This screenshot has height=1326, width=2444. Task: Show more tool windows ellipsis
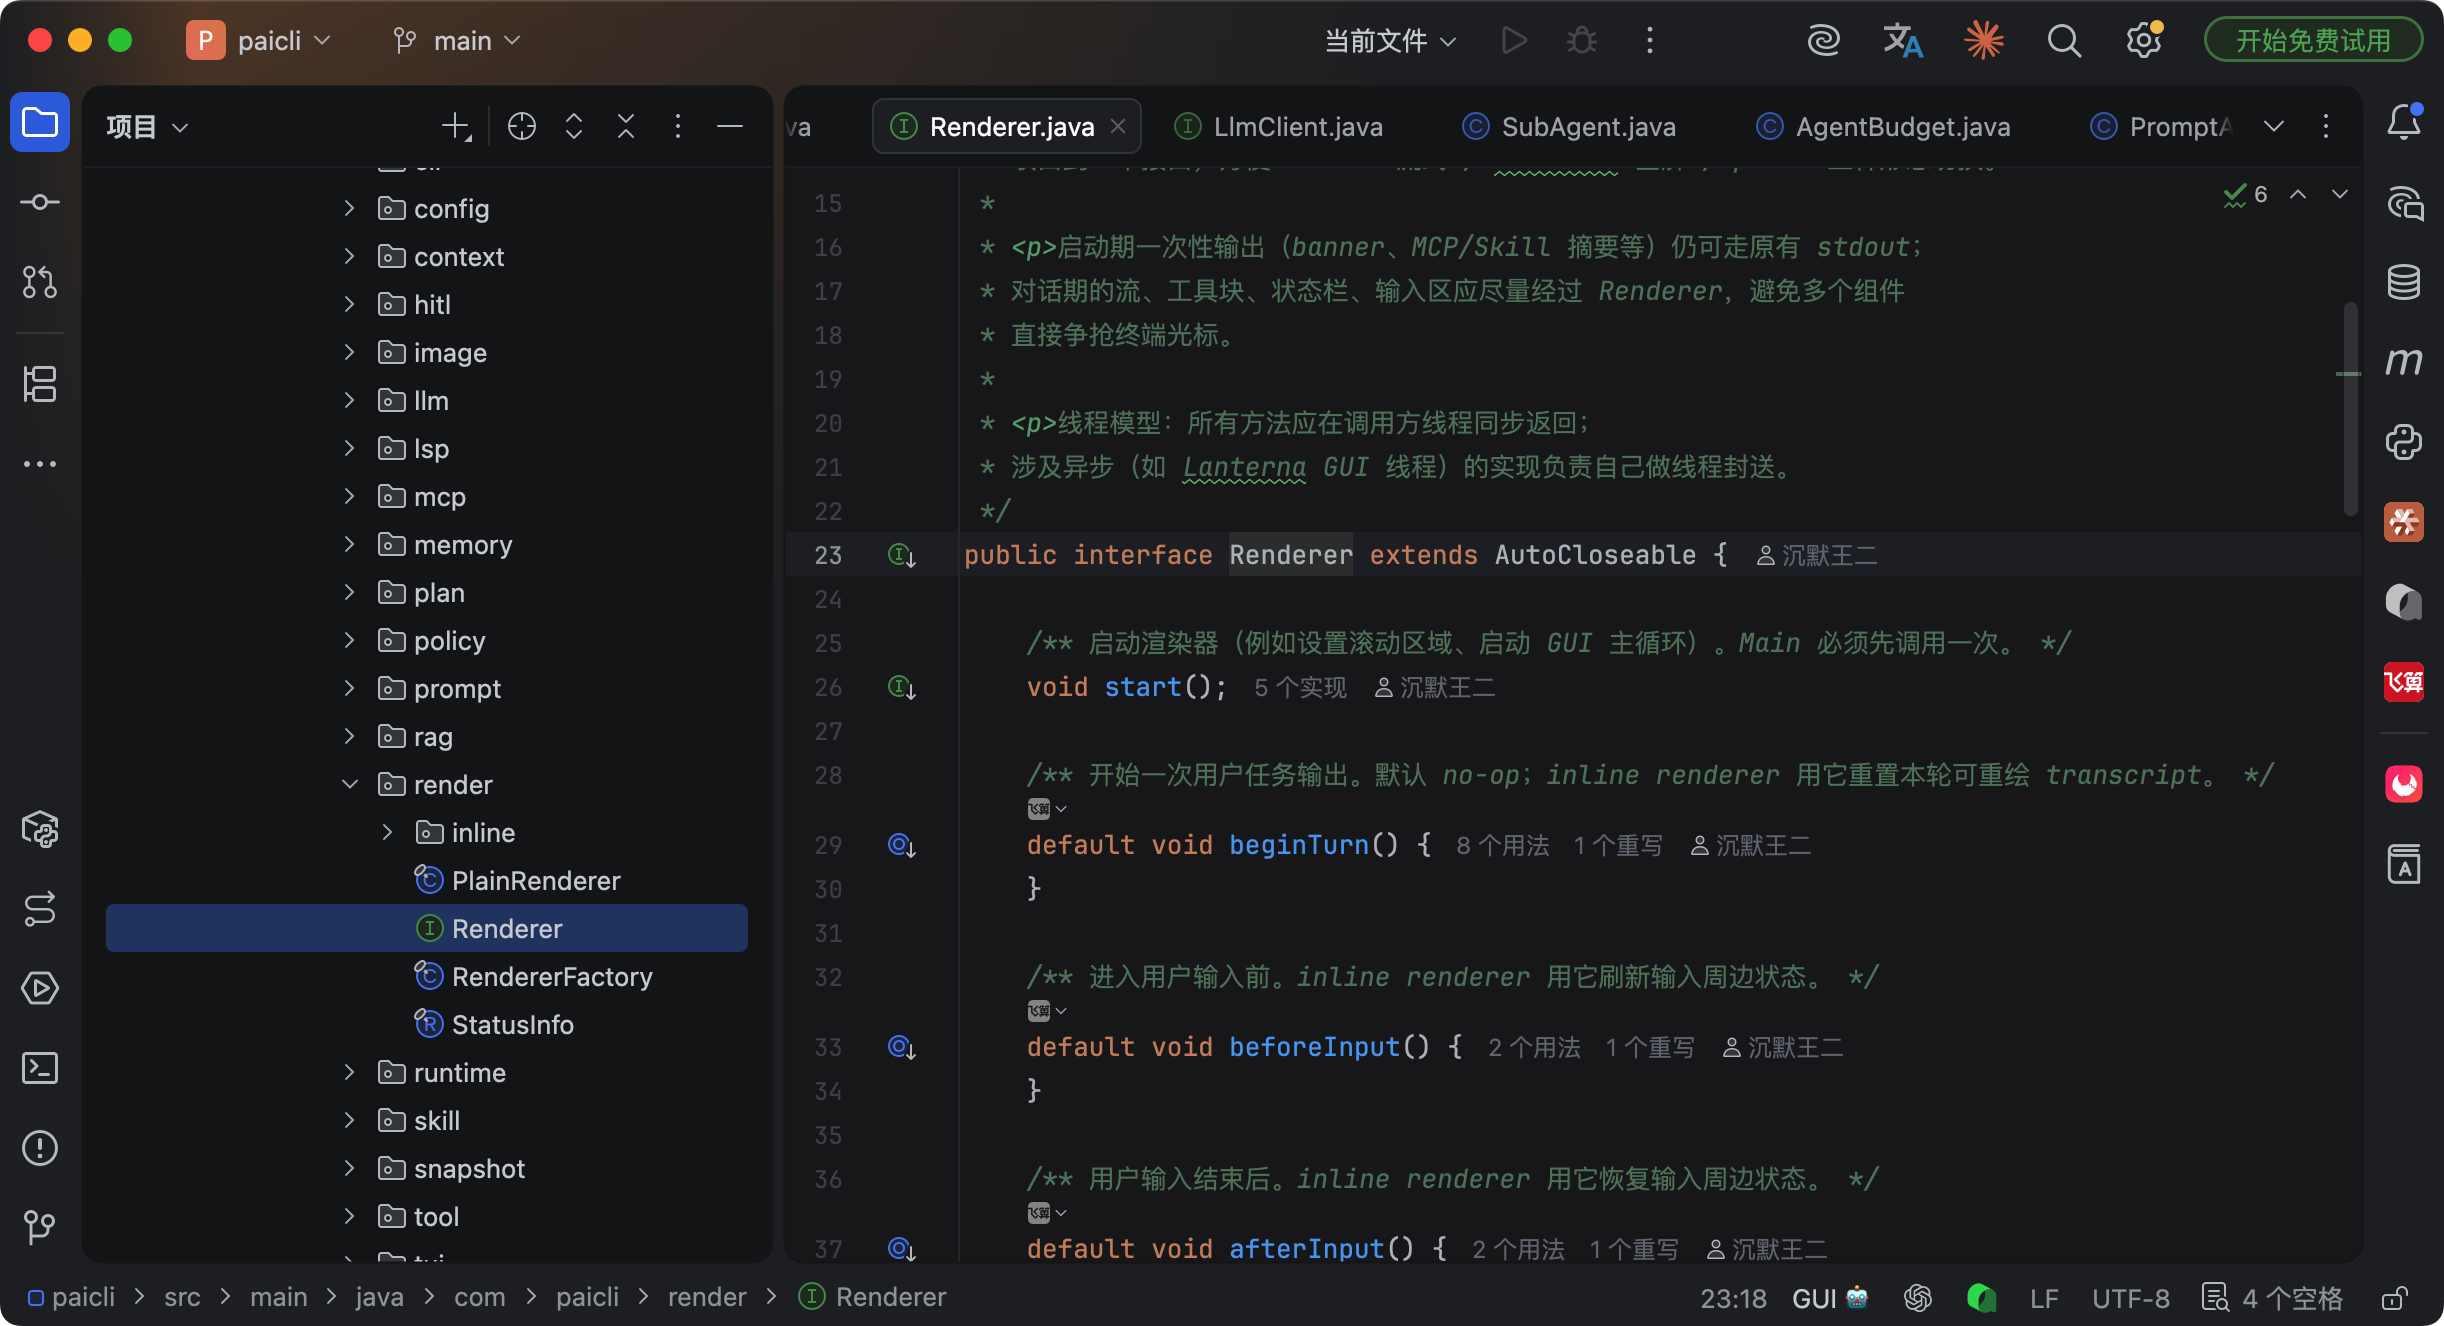click(x=40, y=464)
